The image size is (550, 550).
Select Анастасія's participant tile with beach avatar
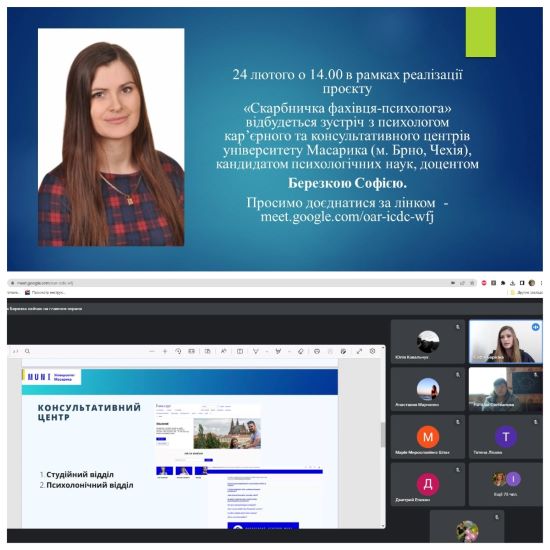tap(428, 389)
